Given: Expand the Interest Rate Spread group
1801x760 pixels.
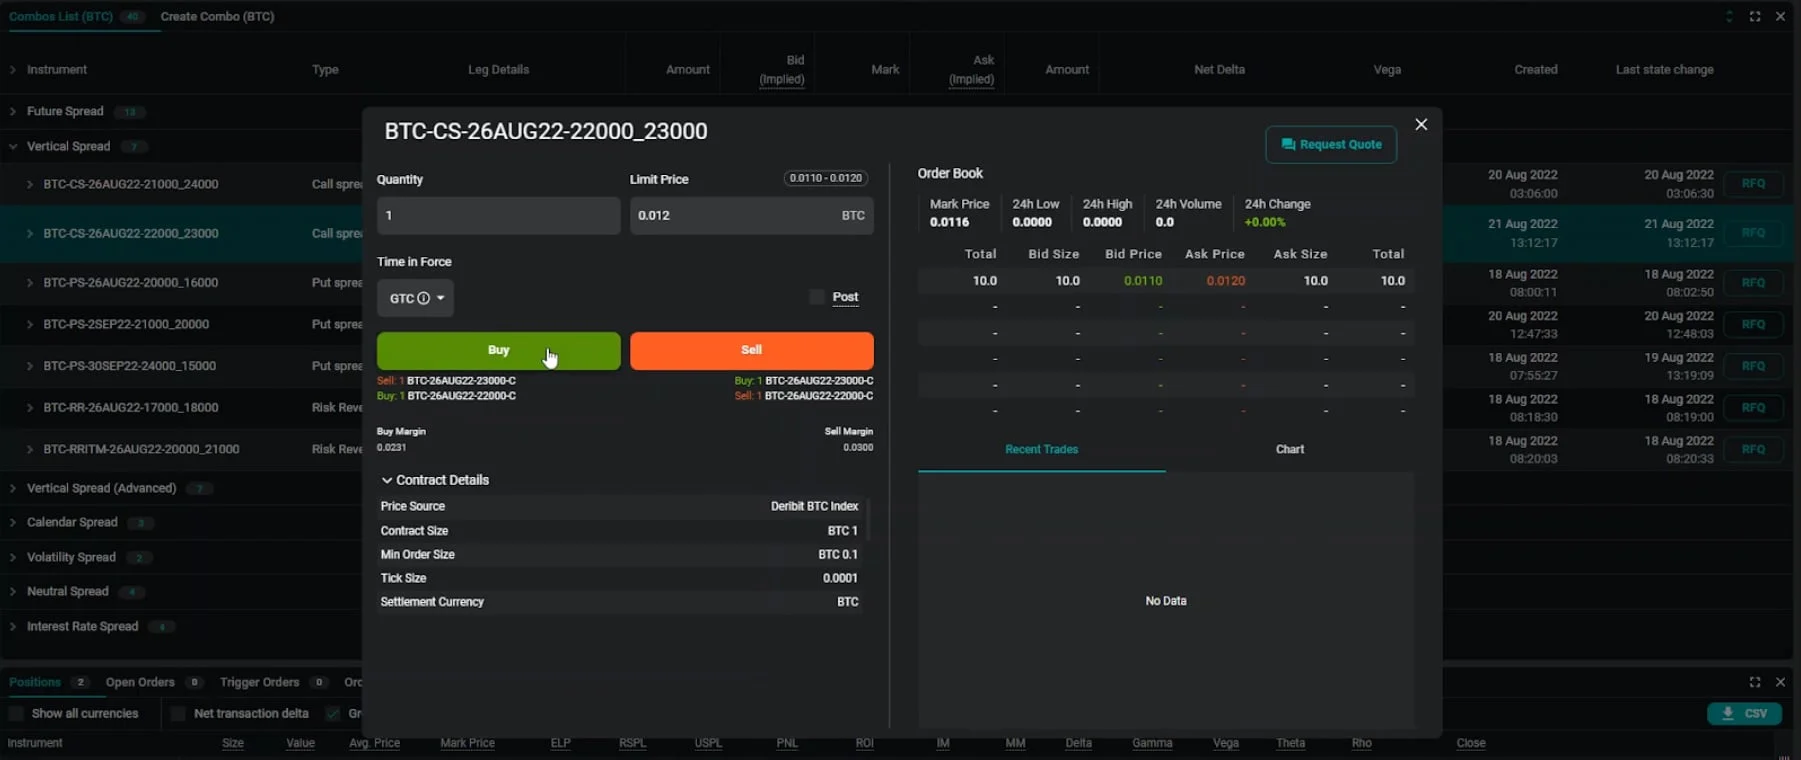Looking at the screenshot, I should coord(13,626).
